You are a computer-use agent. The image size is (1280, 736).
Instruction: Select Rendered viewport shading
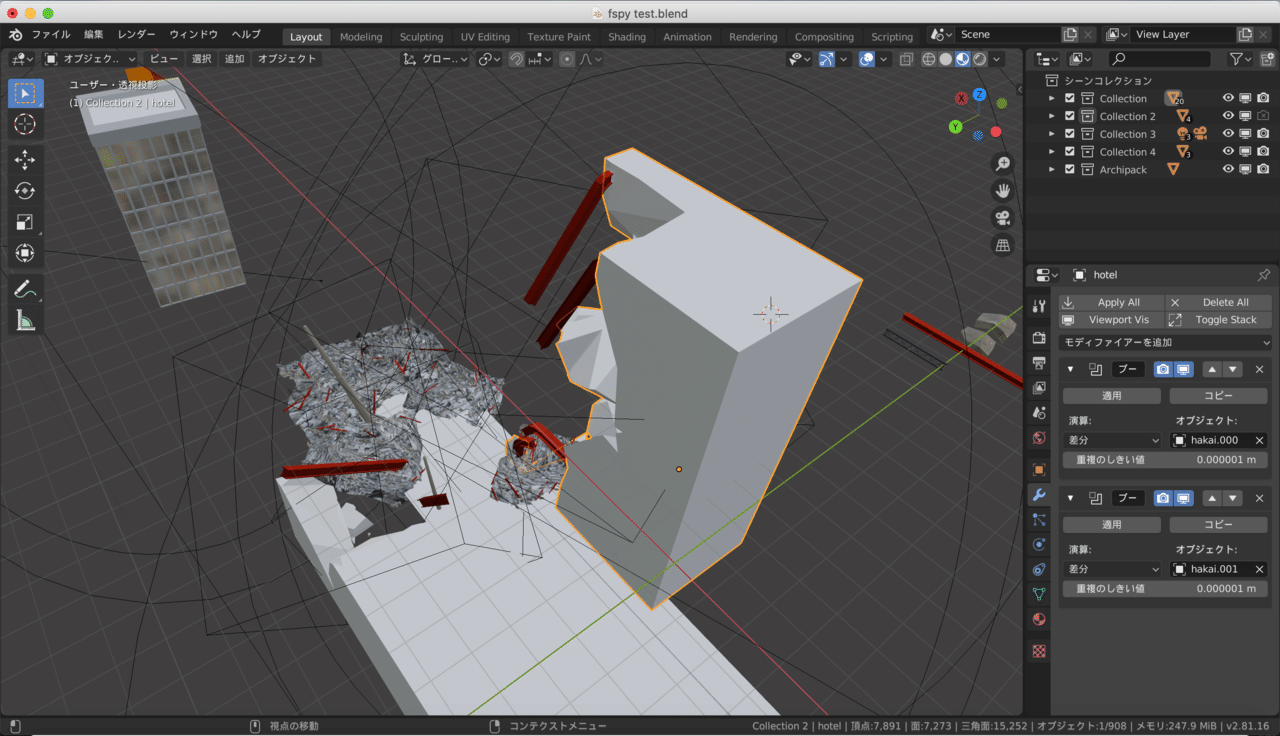[x=979, y=59]
